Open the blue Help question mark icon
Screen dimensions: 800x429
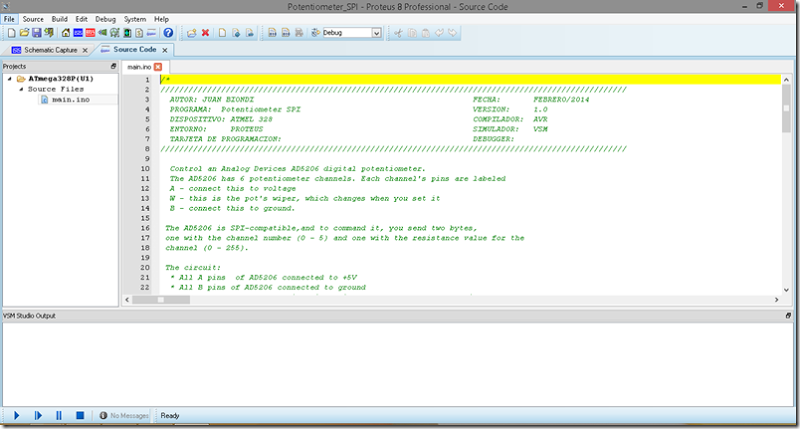(x=168, y=33)
